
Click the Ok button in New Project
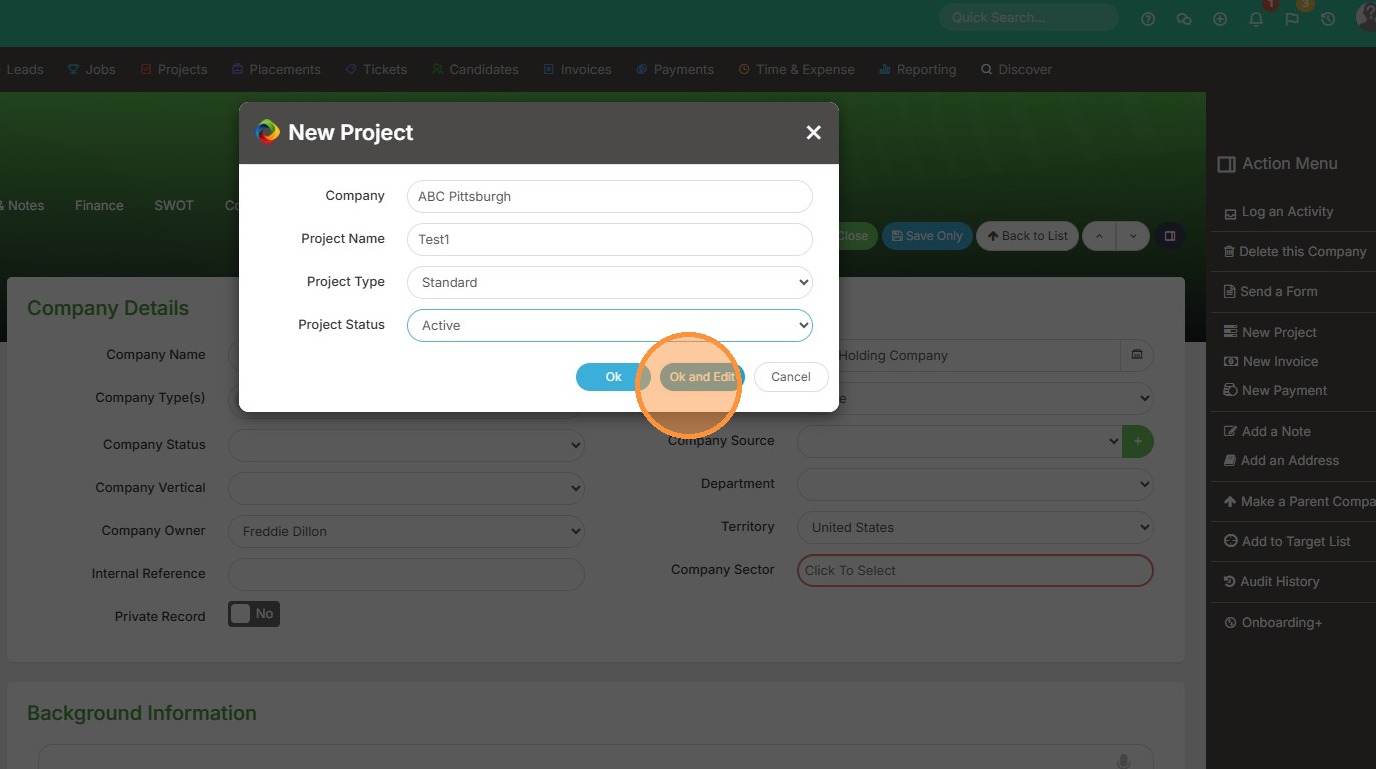[x=613, y=376]
